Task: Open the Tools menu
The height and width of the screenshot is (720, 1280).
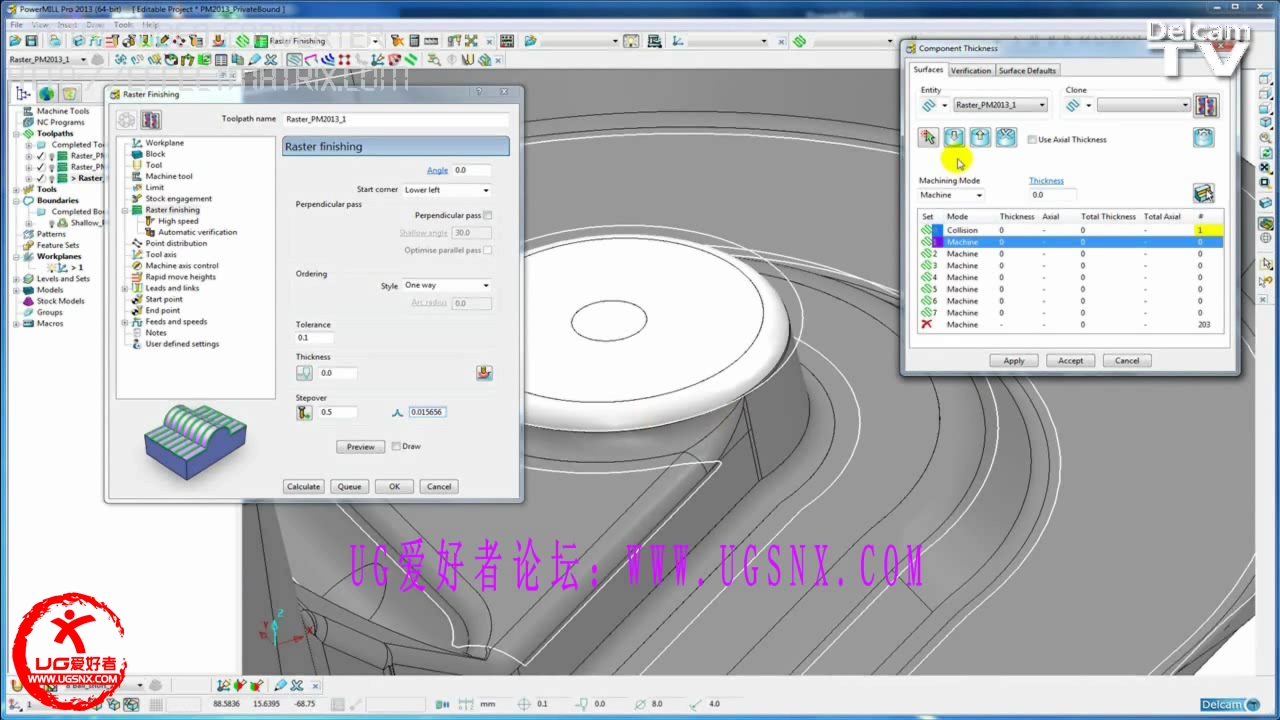Action: click(x=124, y=24)
